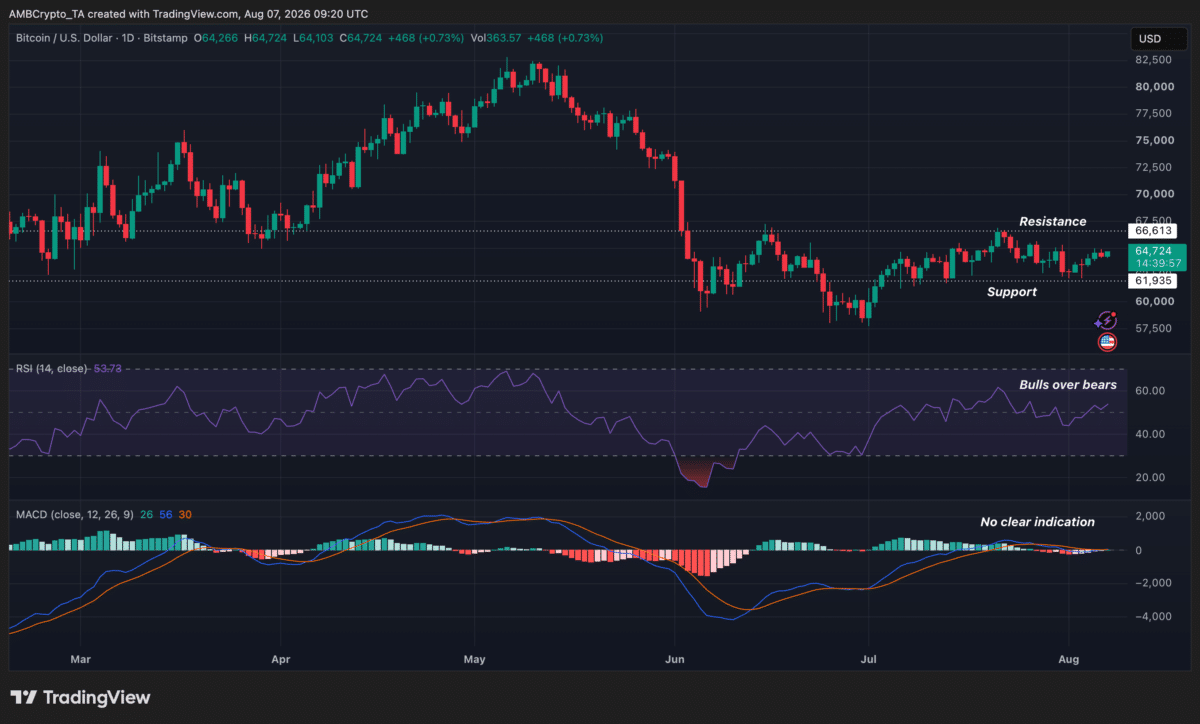1200x724 pixels.
Task: Click the 'Support' annotation text
Action: coord(1012,292)
